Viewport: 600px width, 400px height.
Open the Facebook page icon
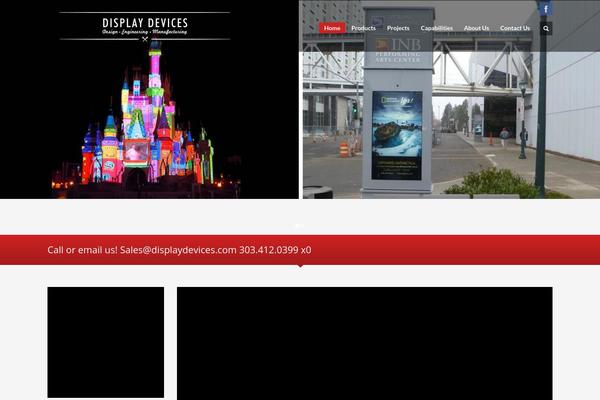(546, 8)
